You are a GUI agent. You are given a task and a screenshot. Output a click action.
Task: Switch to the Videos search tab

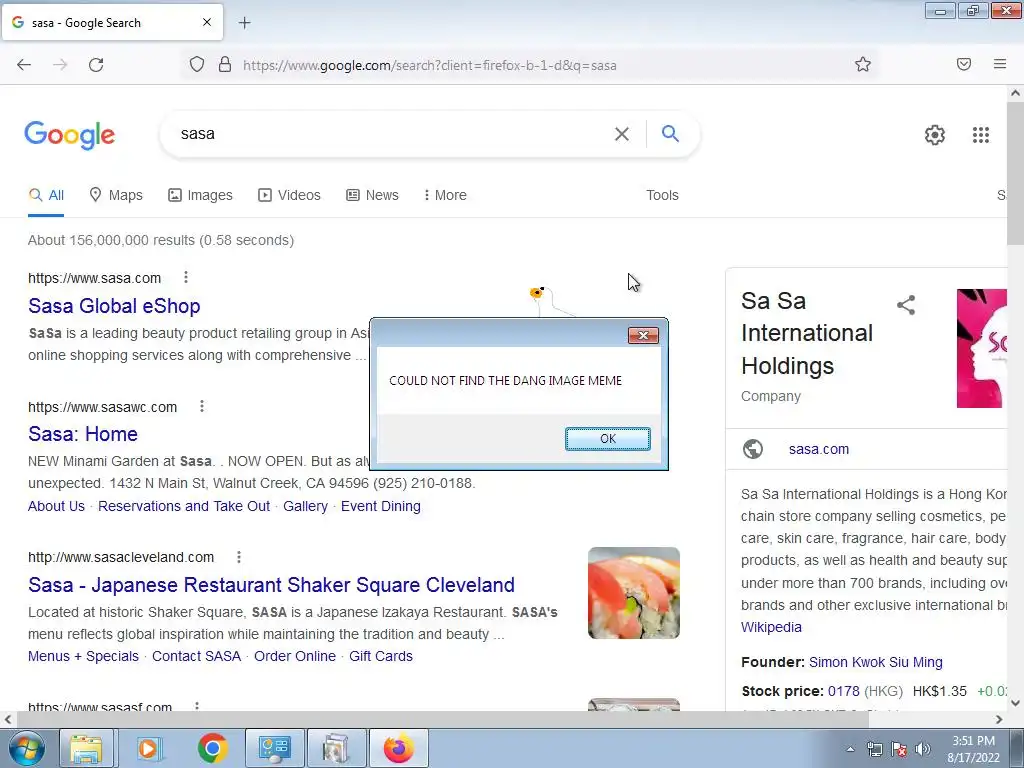[289, 195]
